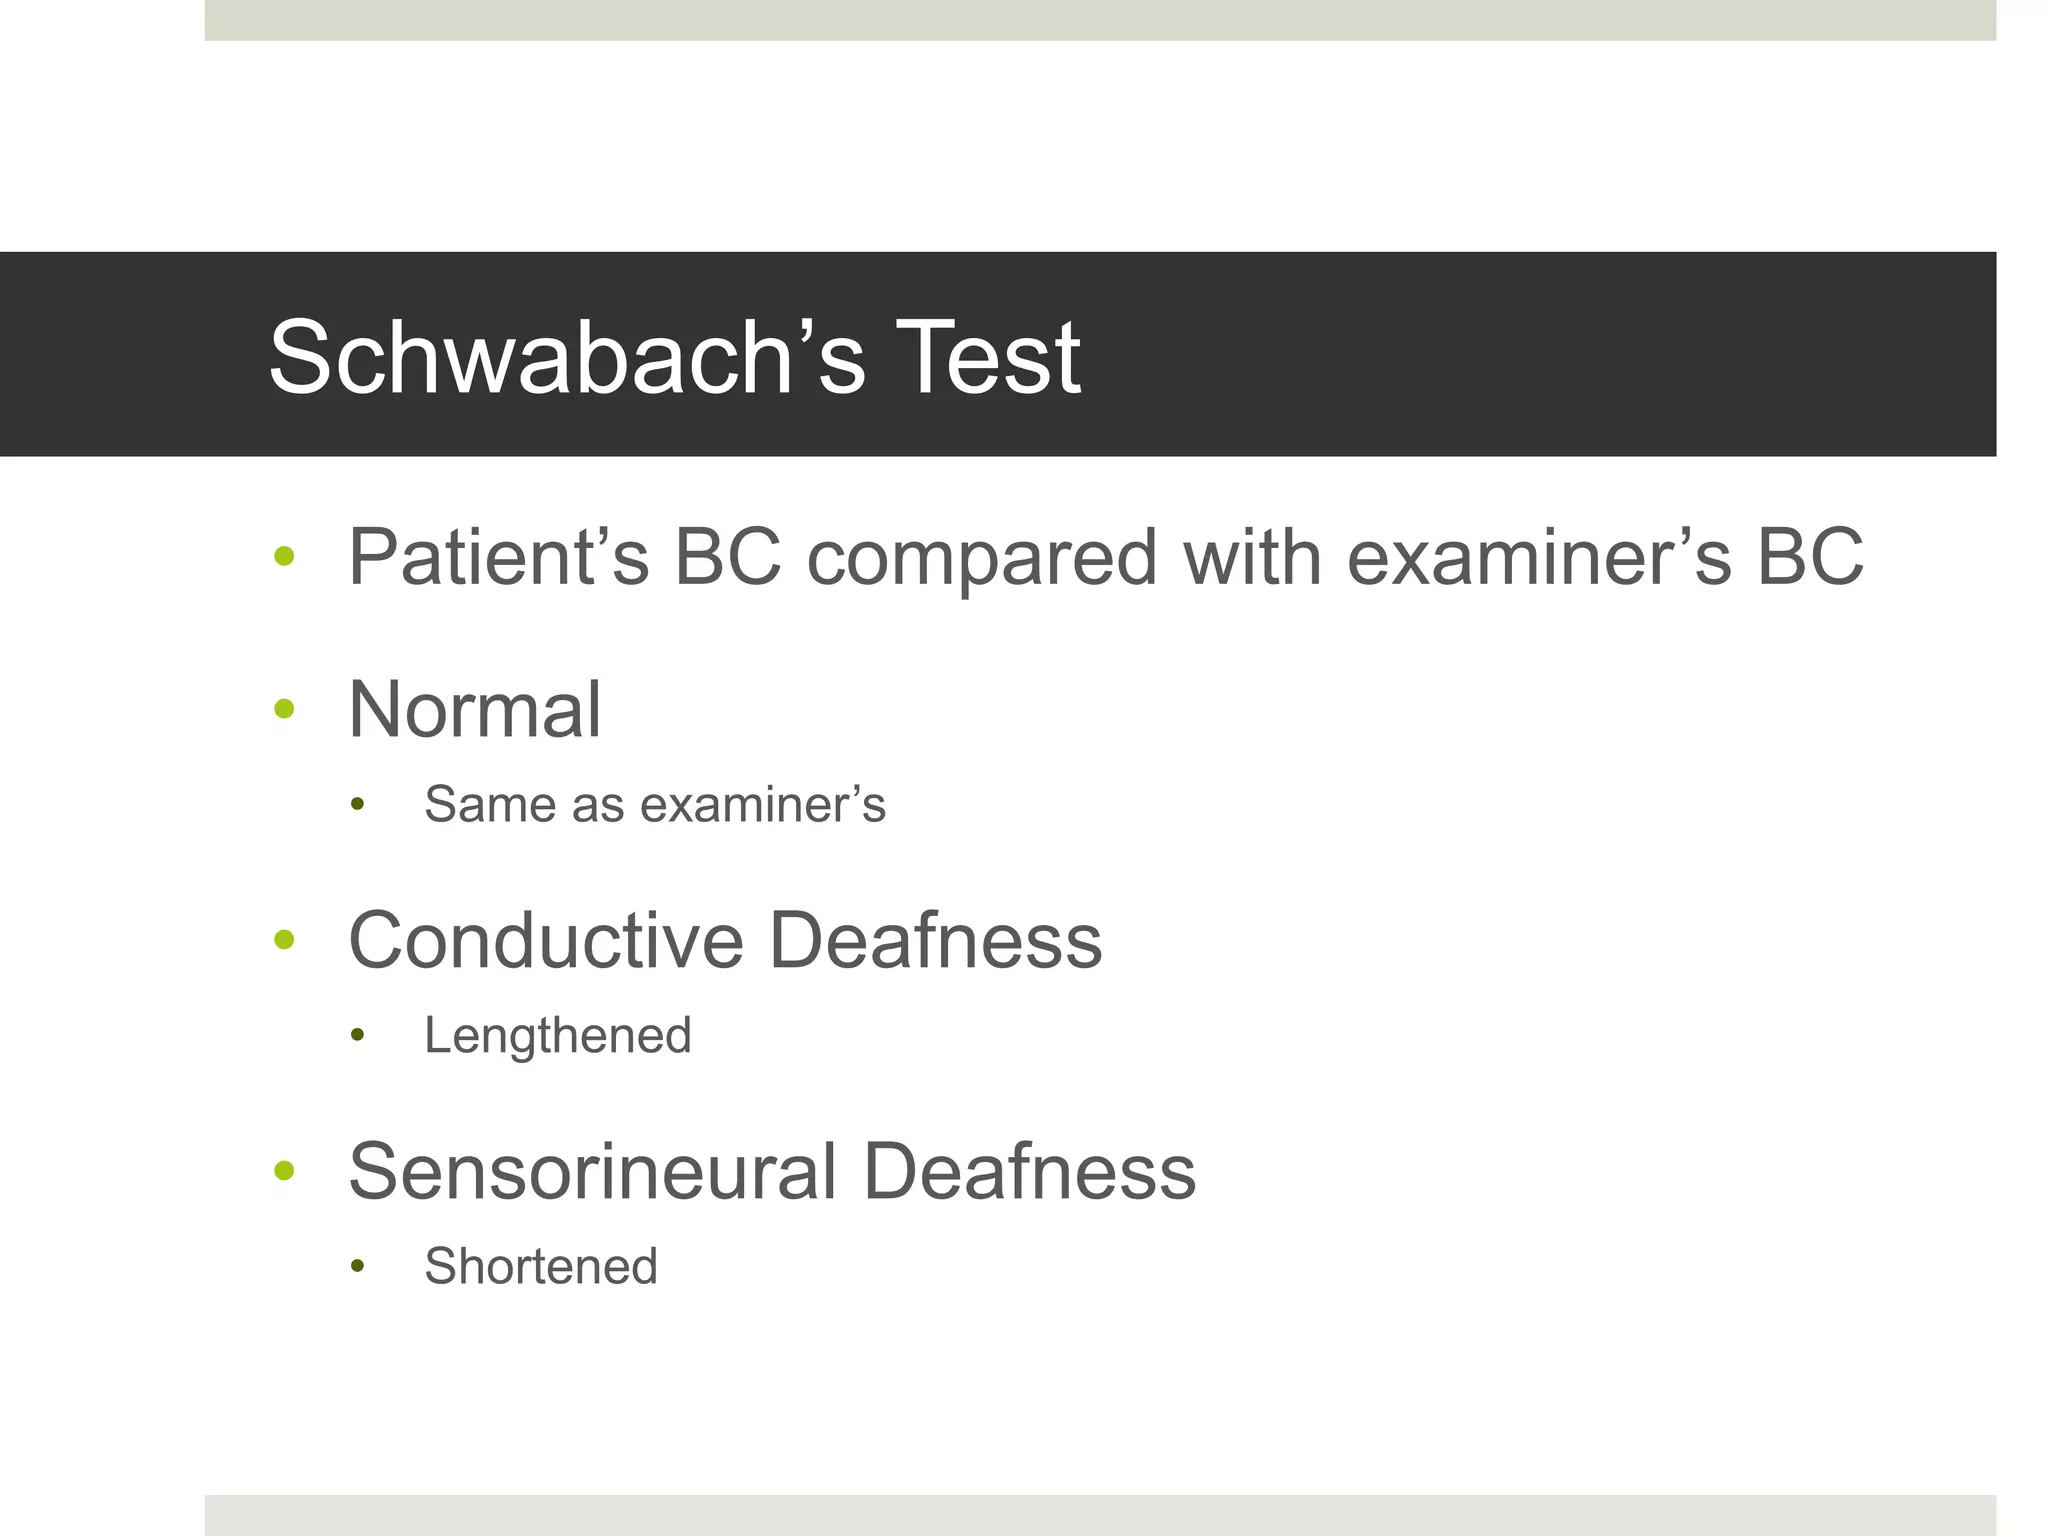Click the green bullet before "Patient's BC"
This screenshot has width=2048, height=1536.
[284, 556]
